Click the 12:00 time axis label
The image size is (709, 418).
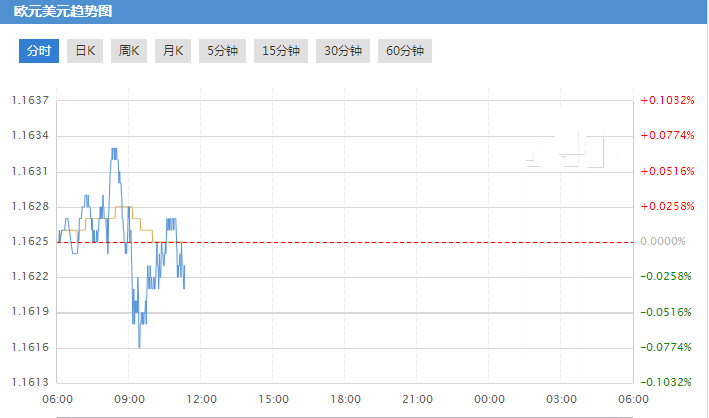202,399
